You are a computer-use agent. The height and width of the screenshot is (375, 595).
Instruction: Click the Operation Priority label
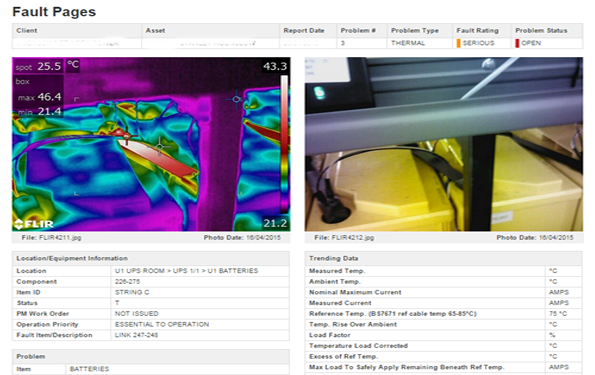[47, 325]
